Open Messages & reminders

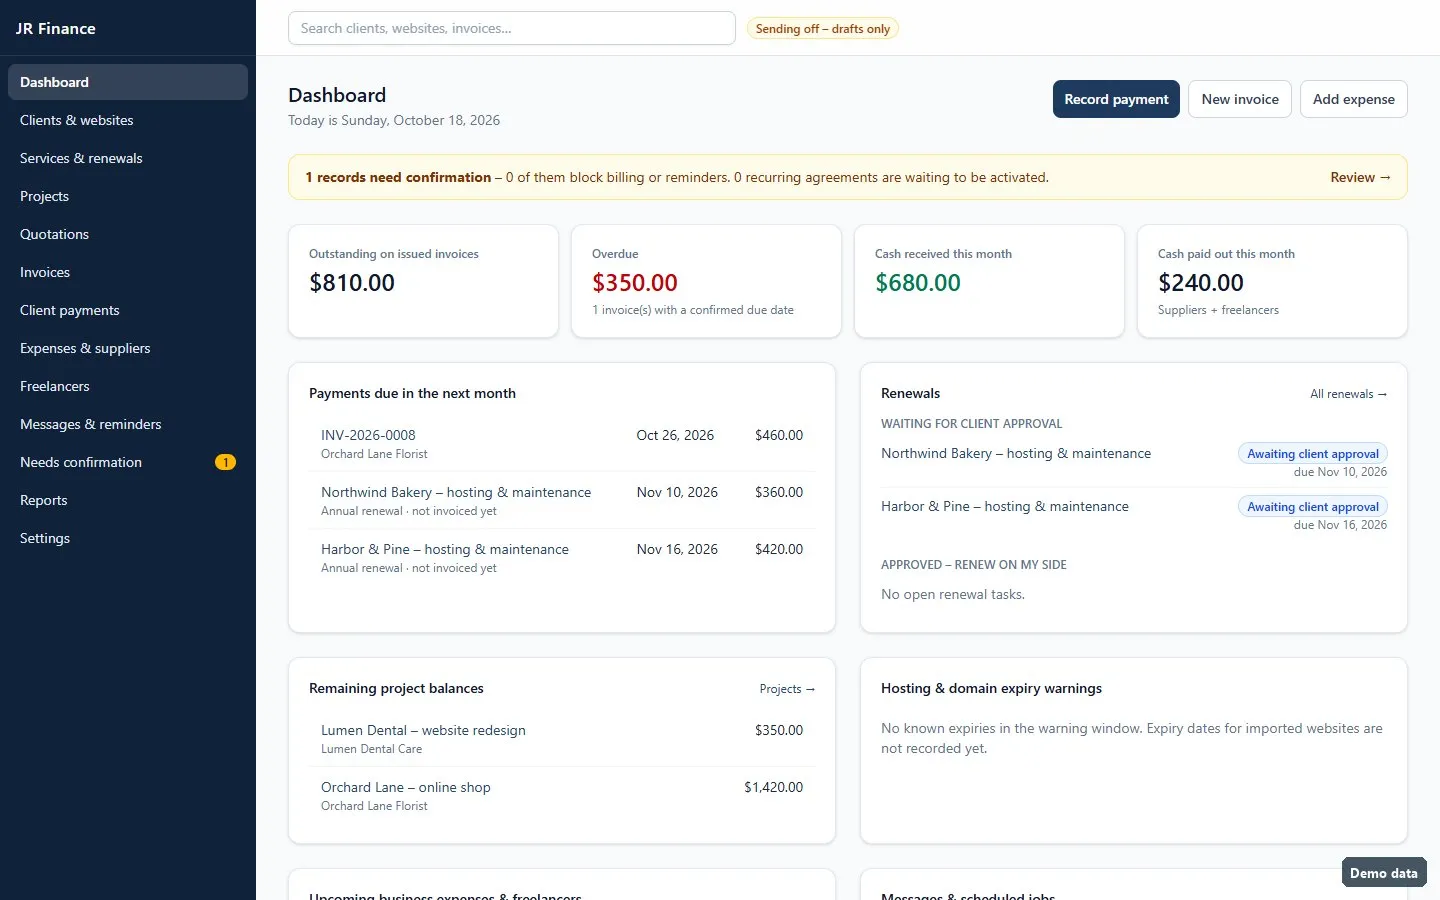click(x=127, y=424)
